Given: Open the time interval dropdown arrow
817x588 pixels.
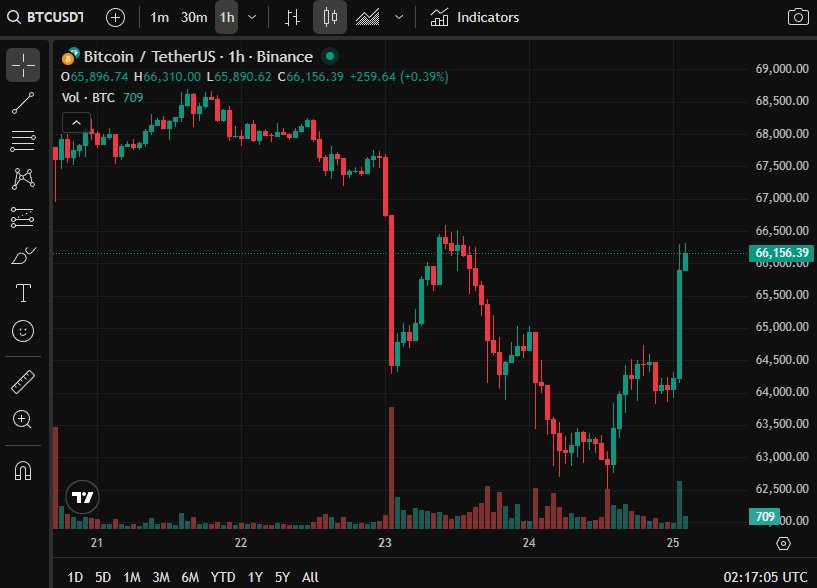Looking at the screenshot, I should click(252, 17).
